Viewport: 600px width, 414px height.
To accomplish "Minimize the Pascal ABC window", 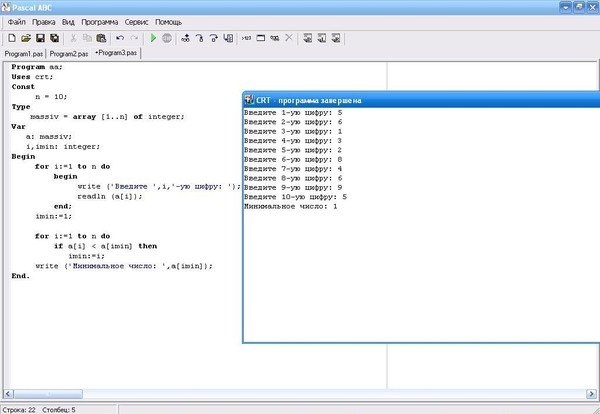I will pyautogui.click(x=565, y=7).
